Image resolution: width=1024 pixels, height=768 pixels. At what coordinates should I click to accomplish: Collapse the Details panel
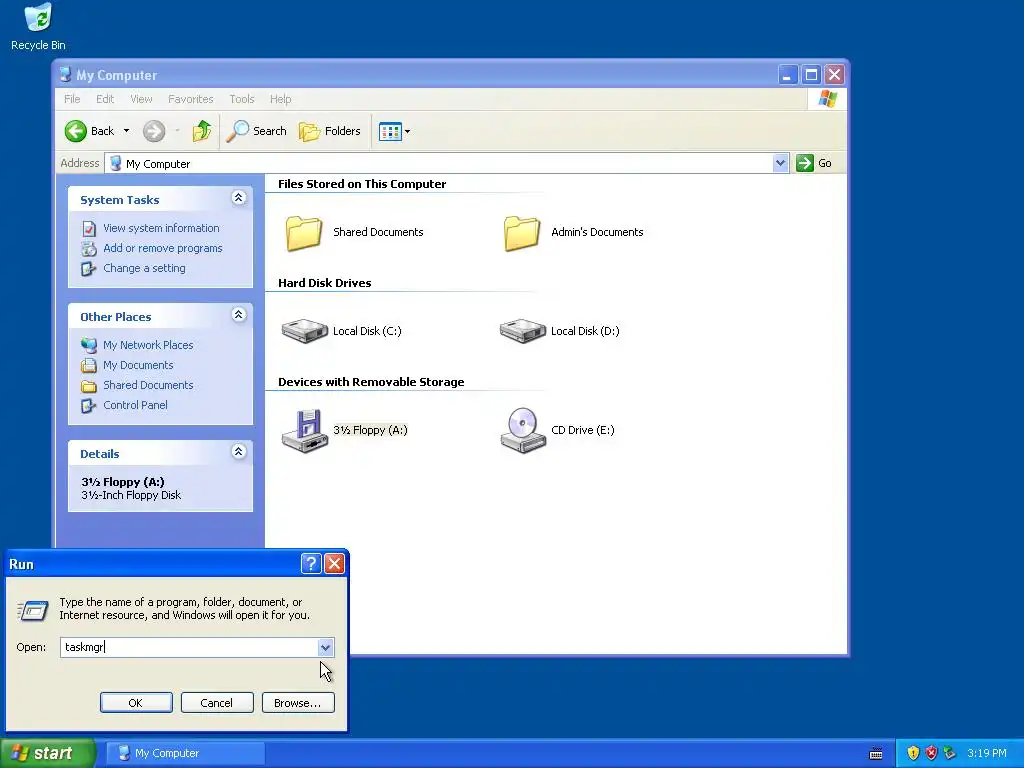(x=238, y=452)
